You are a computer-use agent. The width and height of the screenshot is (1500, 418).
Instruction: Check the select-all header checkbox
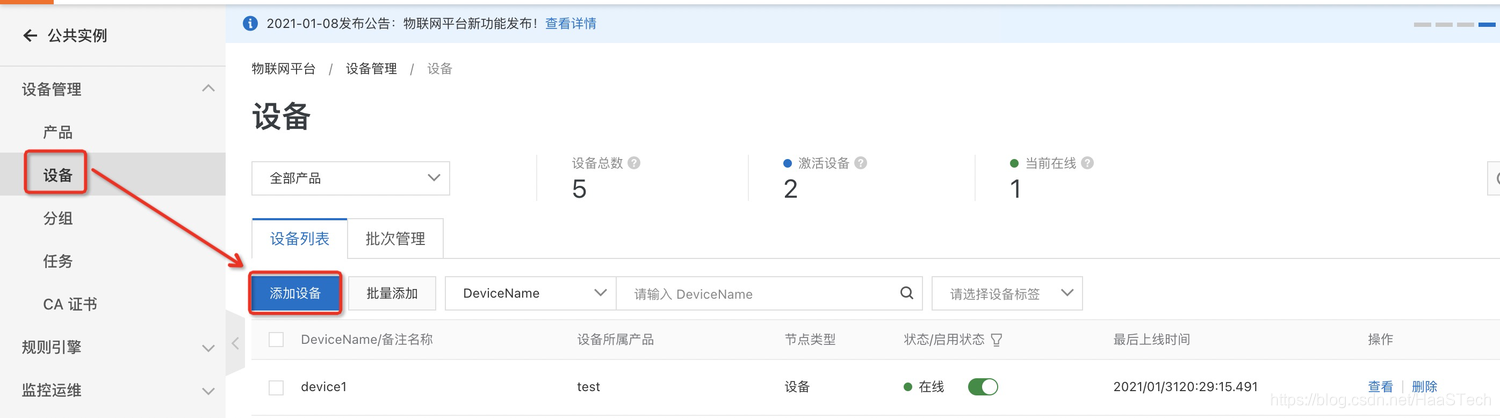coord(276,340)
